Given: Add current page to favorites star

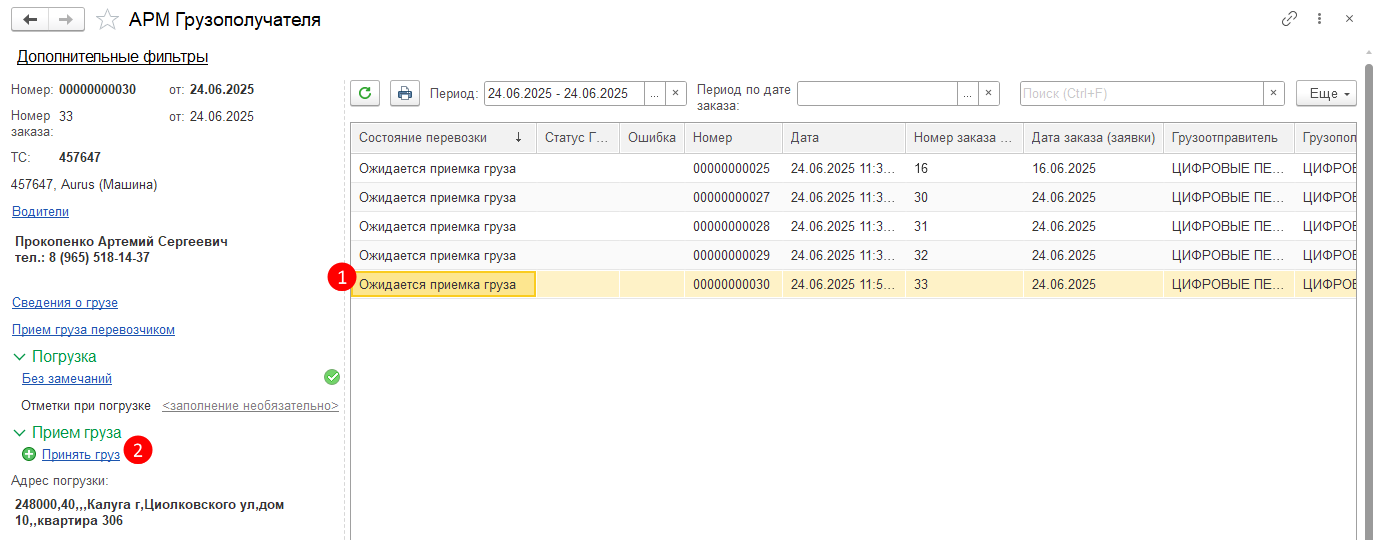Looking at the screenshot, I should pyautogui.click(x=107, y=20).
